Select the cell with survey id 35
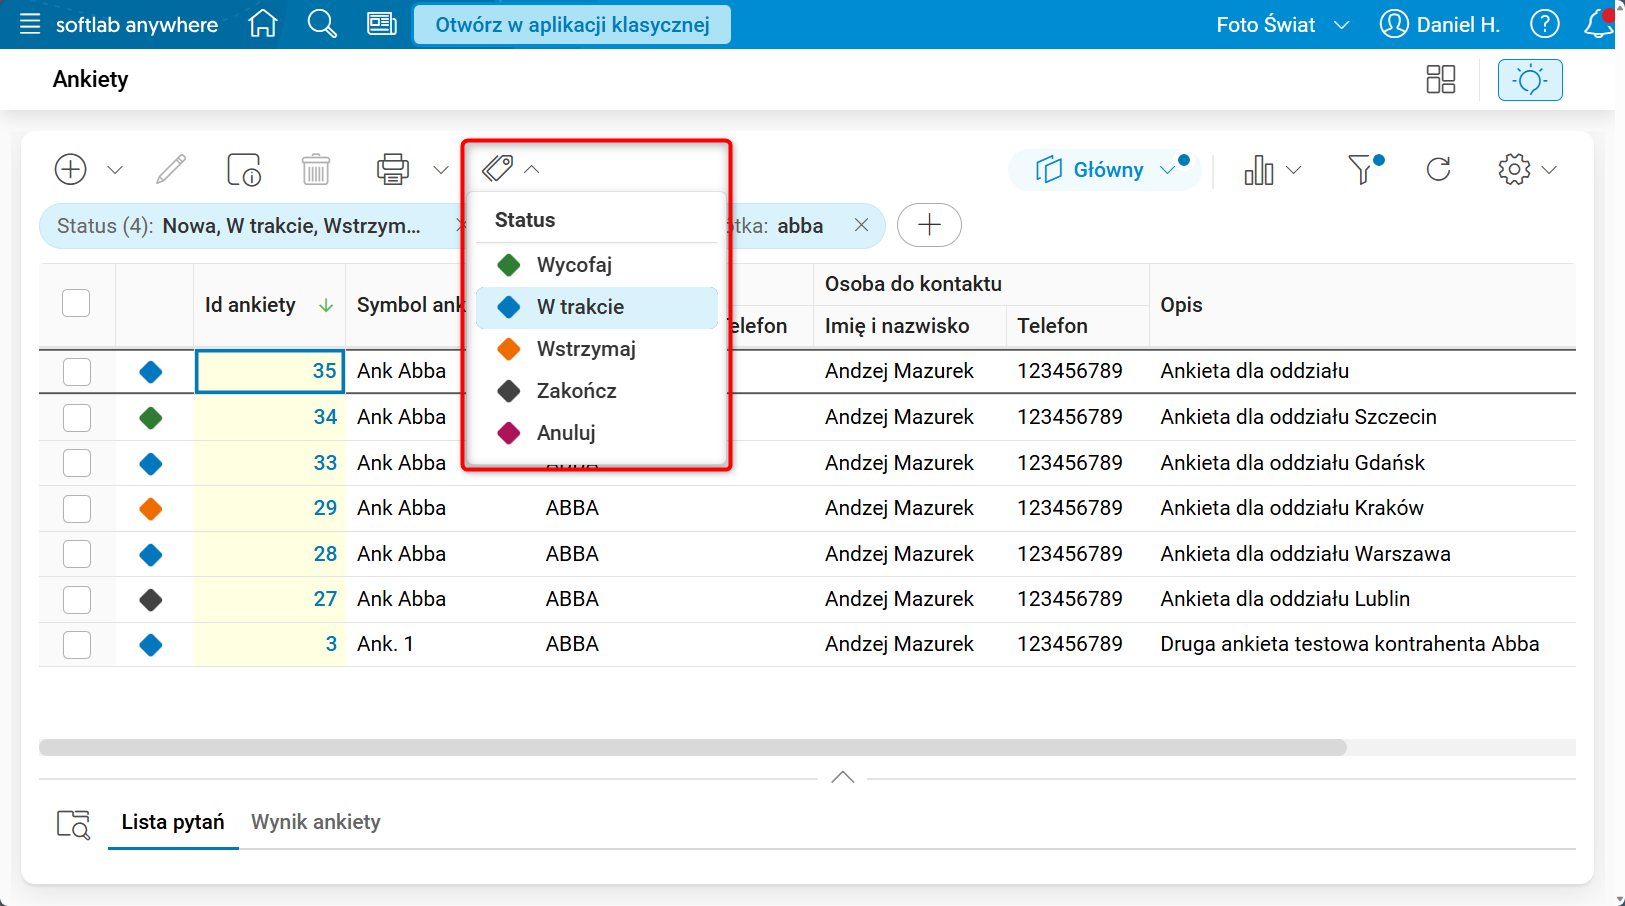Image resolution: width=1625 pixels, height=906 pixels. 269,371
